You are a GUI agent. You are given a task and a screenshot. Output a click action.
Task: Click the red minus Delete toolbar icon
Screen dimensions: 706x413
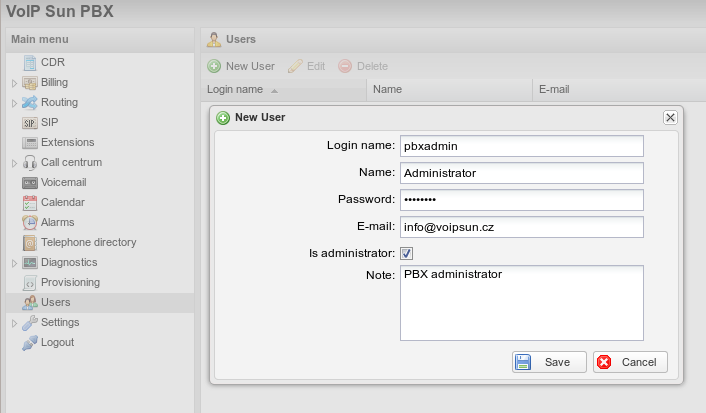[x=345, y=67]
